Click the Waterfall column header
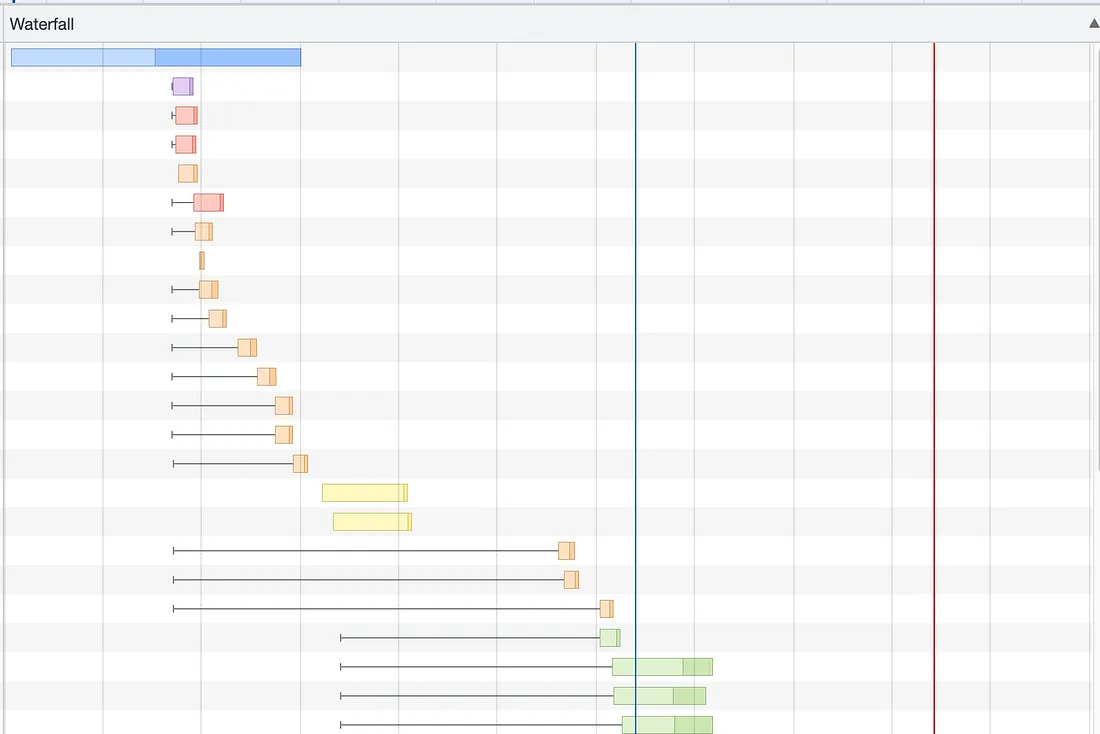 click(x=42, y=24)
